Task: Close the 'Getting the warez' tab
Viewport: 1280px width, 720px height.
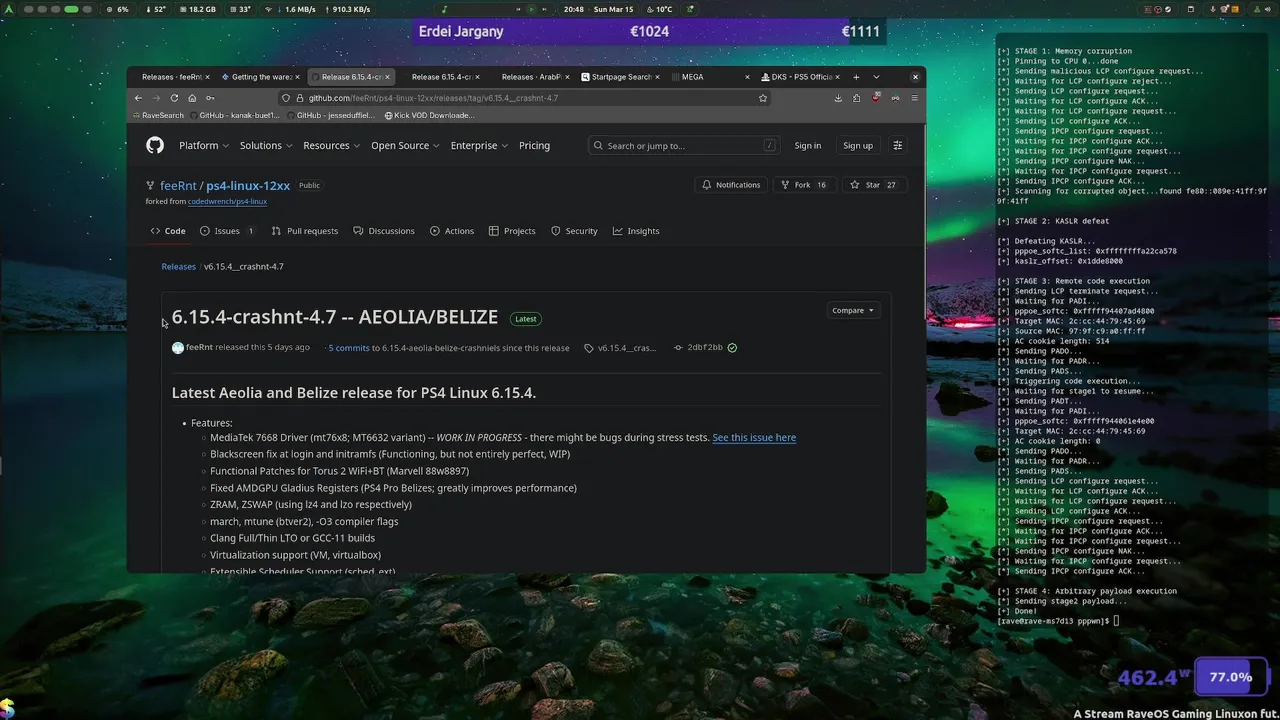Action: coord(296,77)
